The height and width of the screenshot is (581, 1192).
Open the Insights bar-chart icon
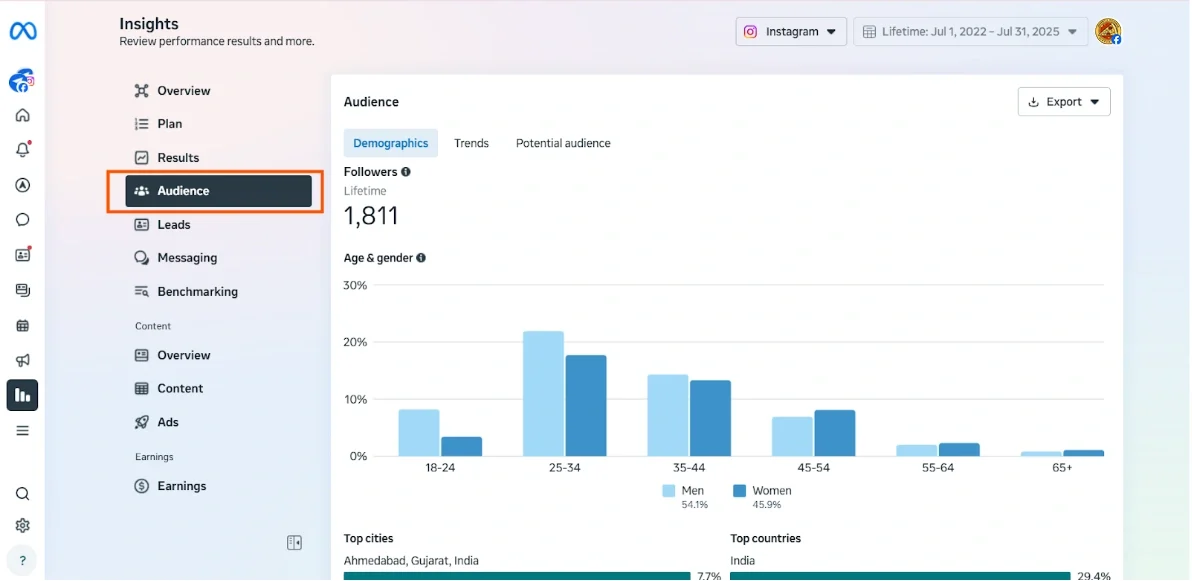22,395
